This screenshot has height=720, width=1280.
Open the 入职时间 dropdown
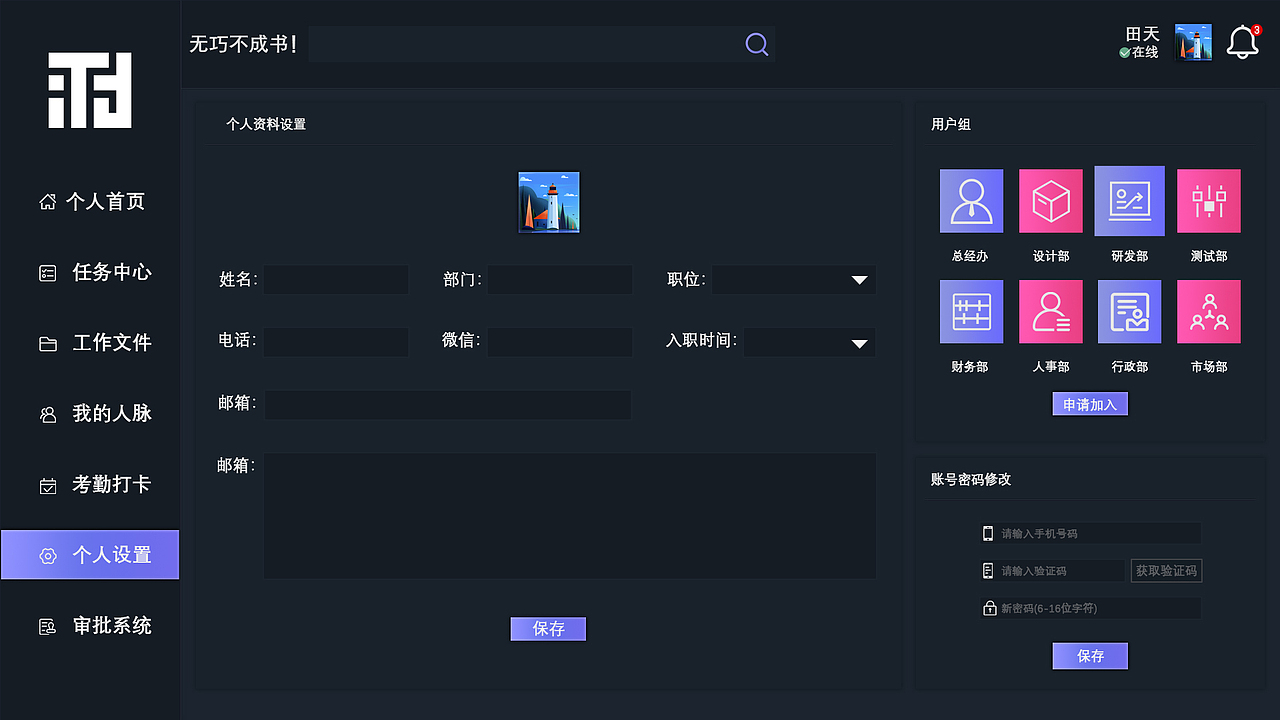859,343
